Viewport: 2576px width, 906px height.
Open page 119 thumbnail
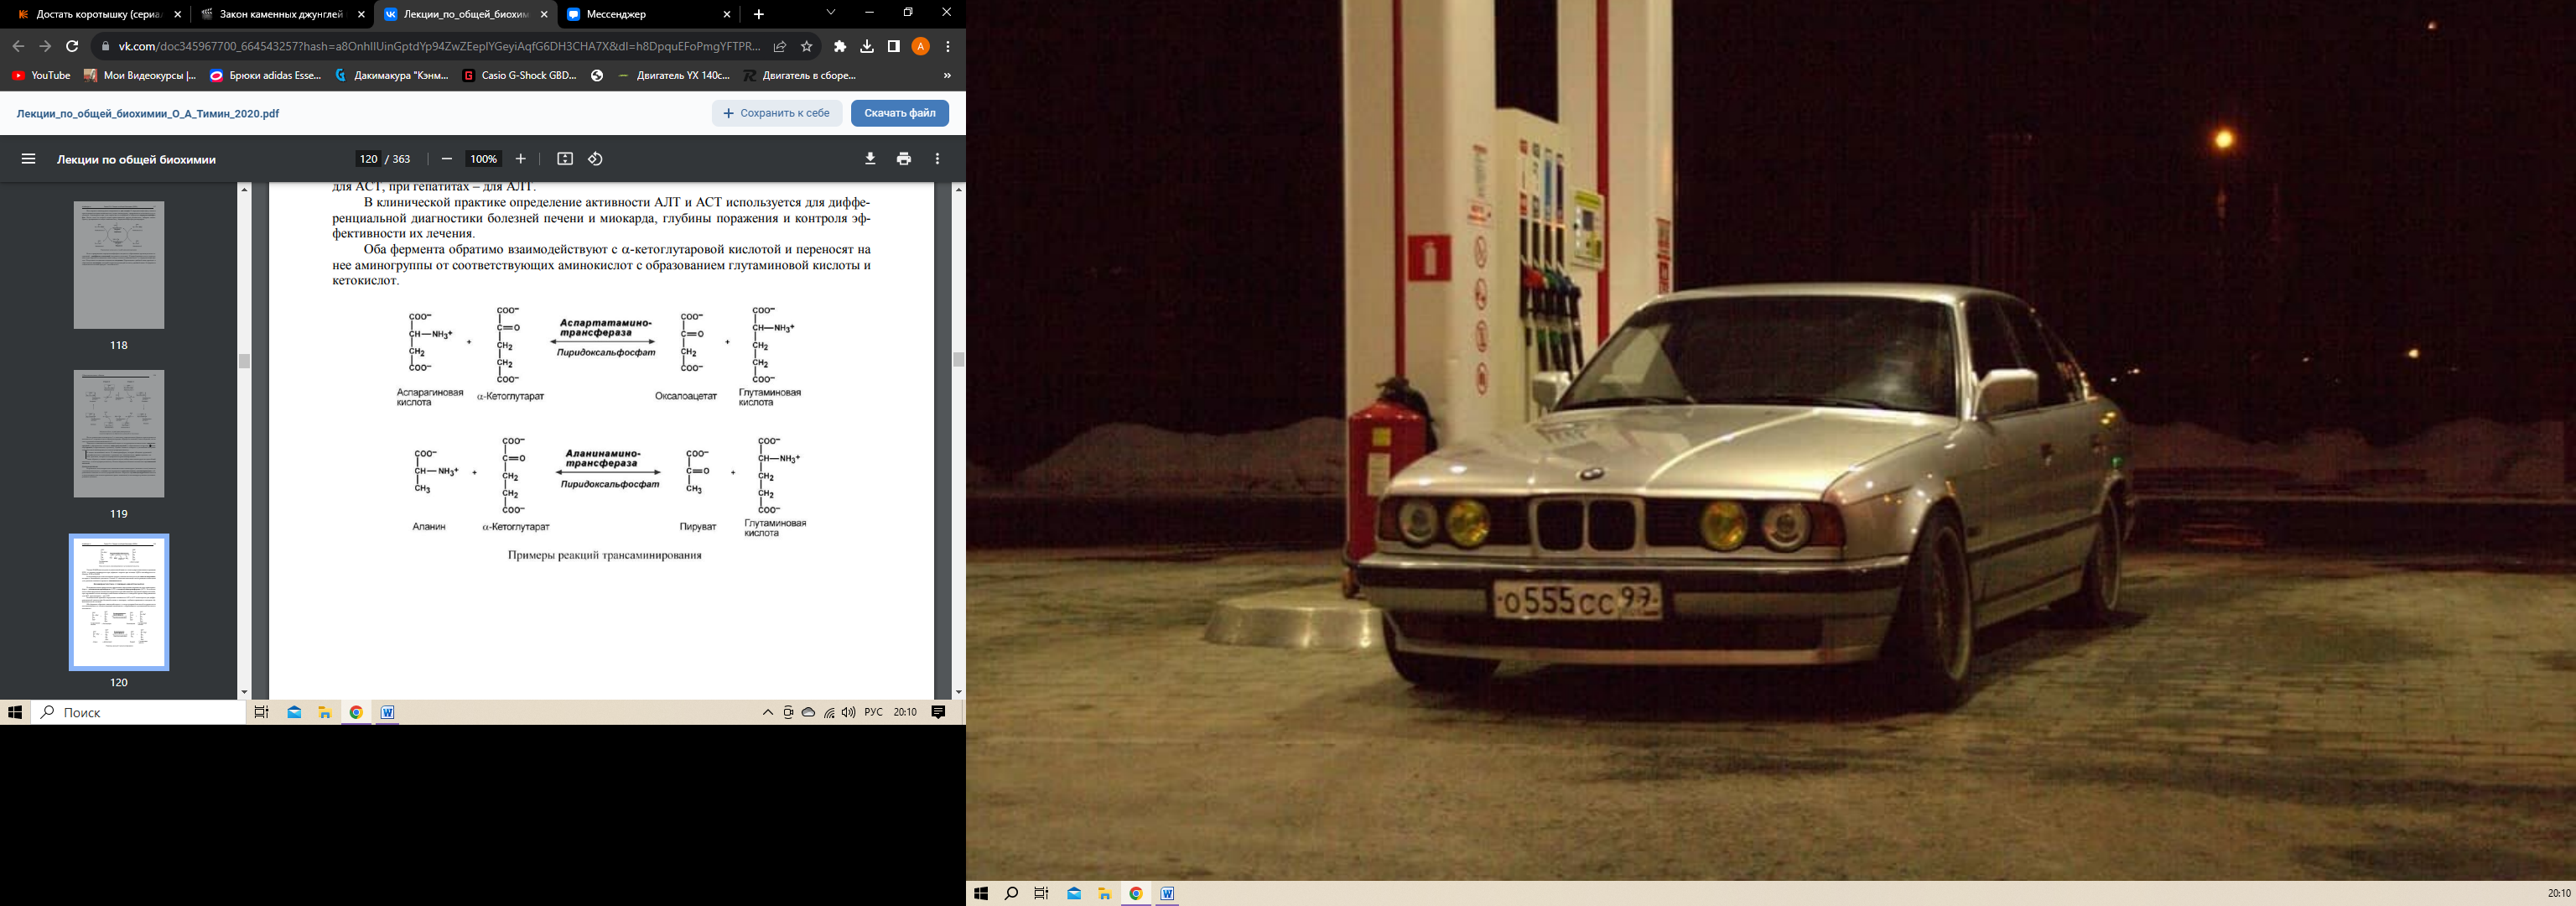(x=119, y=434)
